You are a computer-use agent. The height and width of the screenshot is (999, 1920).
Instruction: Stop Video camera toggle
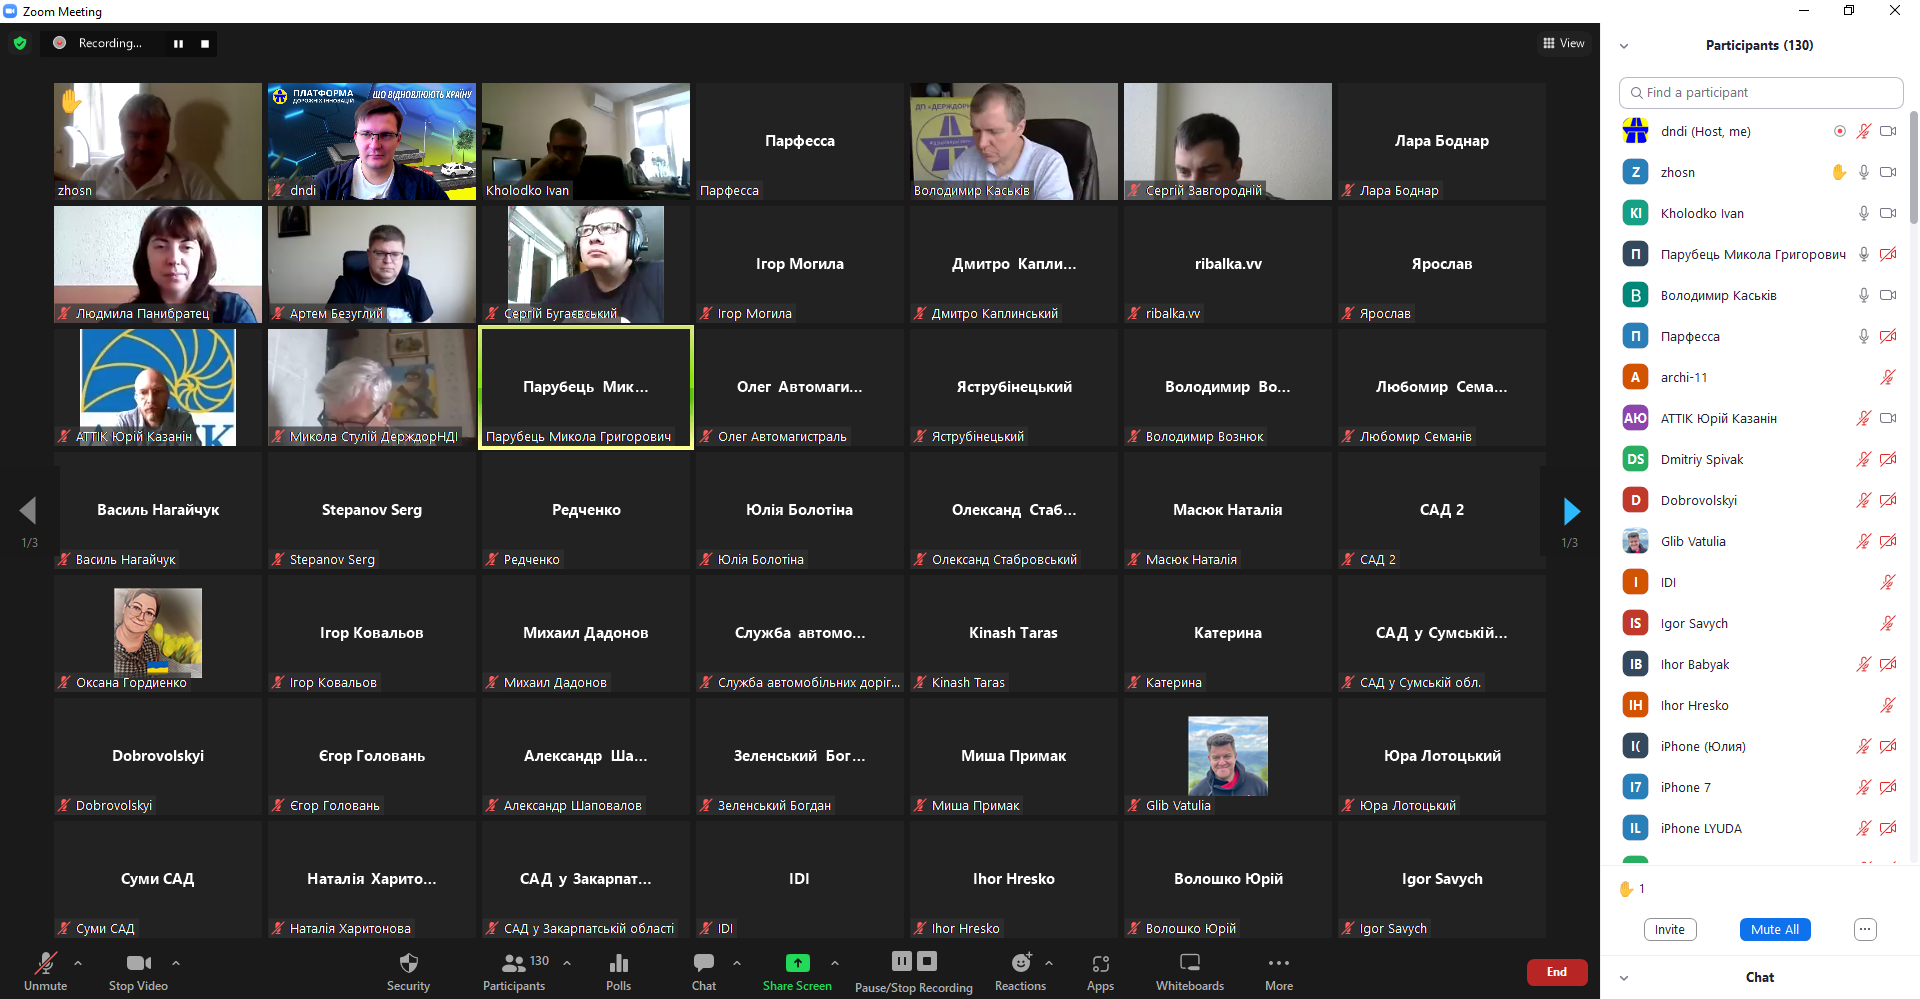point(138,963)
